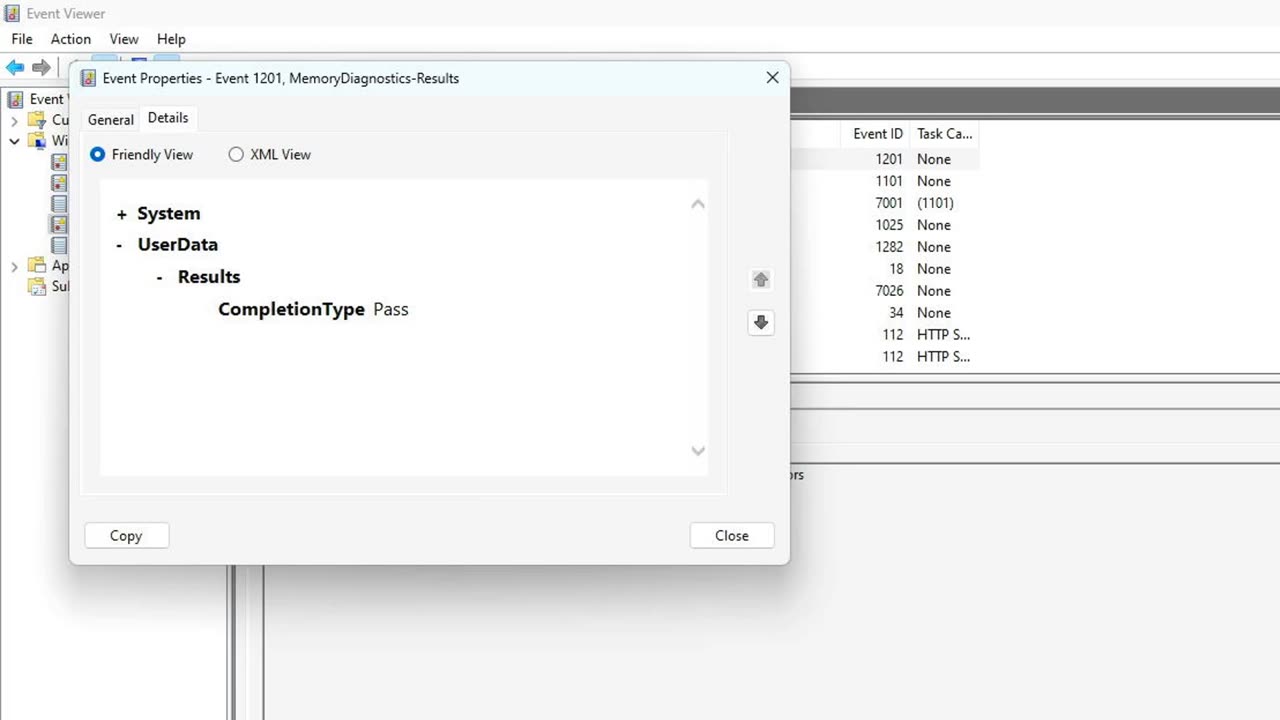Select the event row with ID 7026

pyautogui.click(x=885, y=291)
